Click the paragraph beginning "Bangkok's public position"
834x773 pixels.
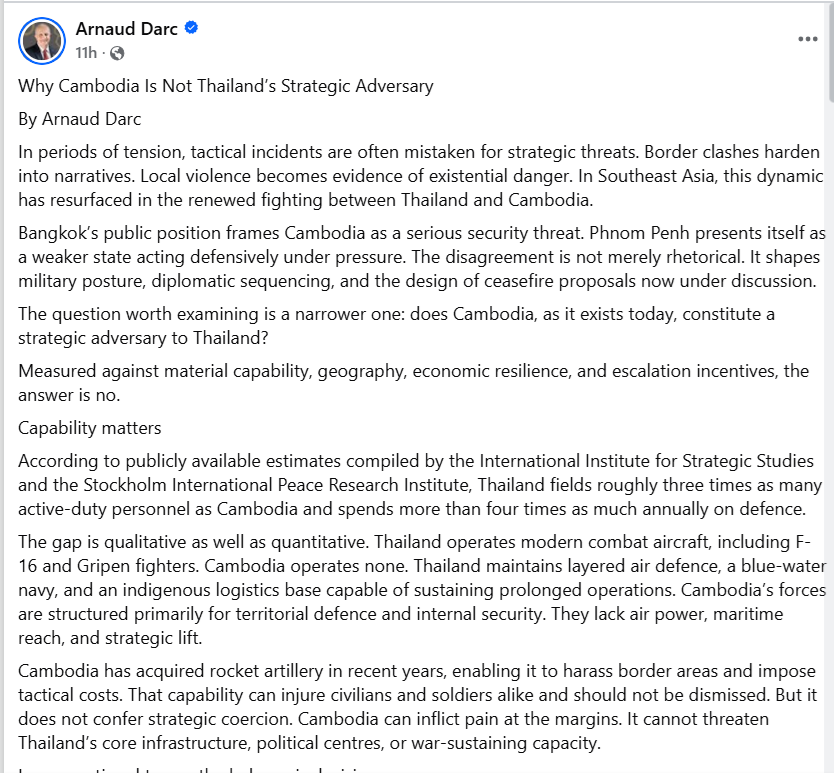[400, 256]
